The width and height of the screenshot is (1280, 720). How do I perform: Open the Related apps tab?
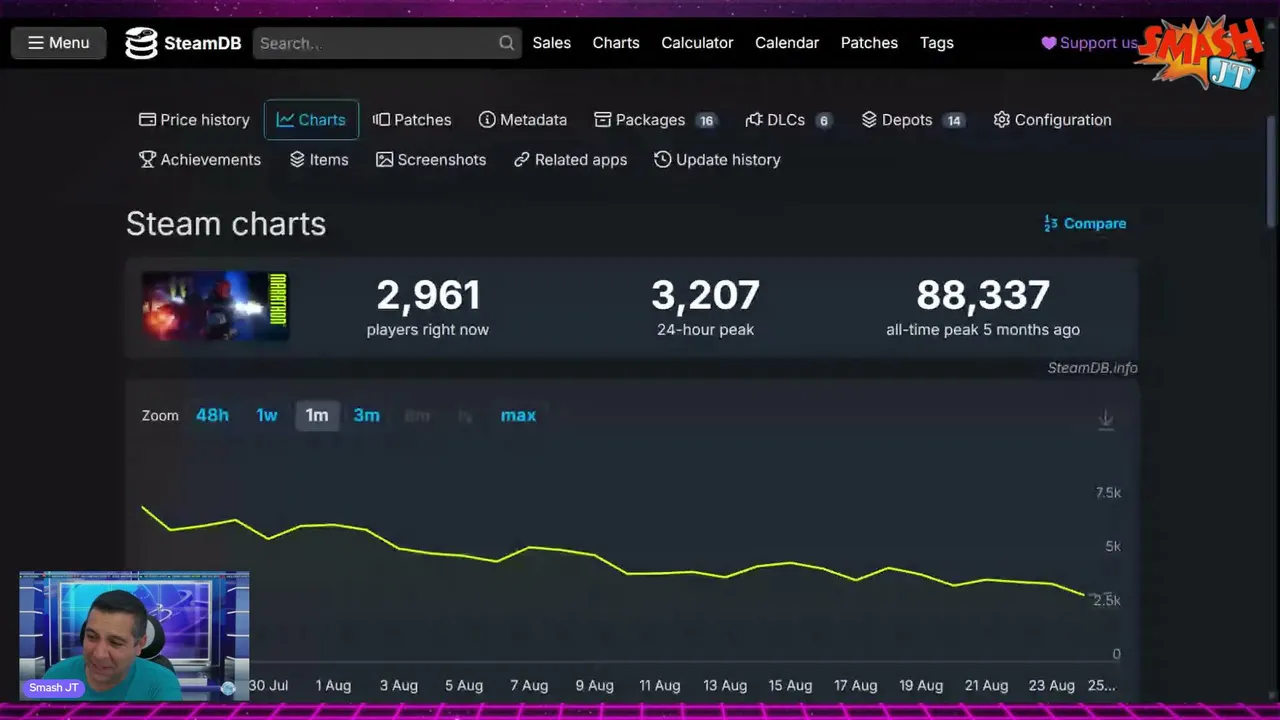pyautogui.click(x=570, y=160)
